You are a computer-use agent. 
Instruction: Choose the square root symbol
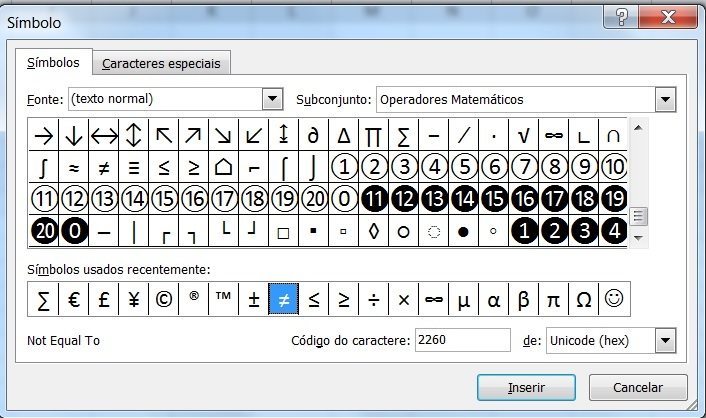tap(524, 135)
